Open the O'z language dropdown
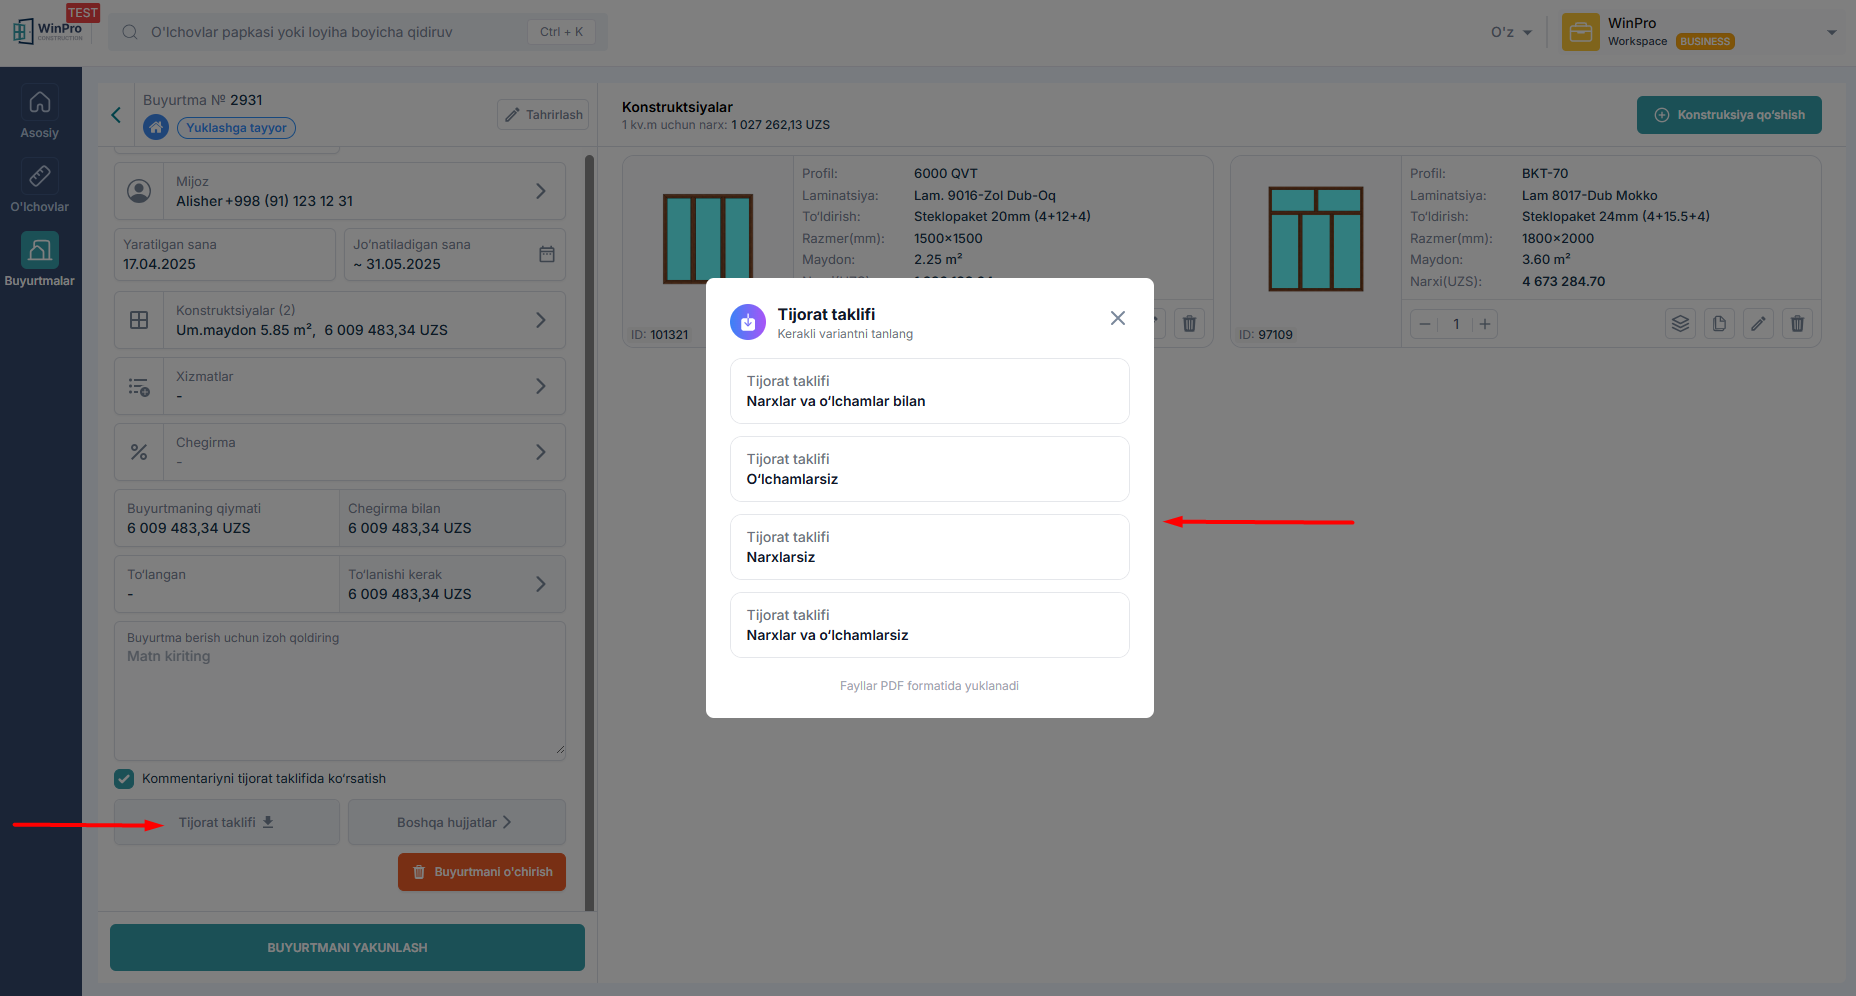This screenshot has width=1856, height=996. click(1511, 32)
